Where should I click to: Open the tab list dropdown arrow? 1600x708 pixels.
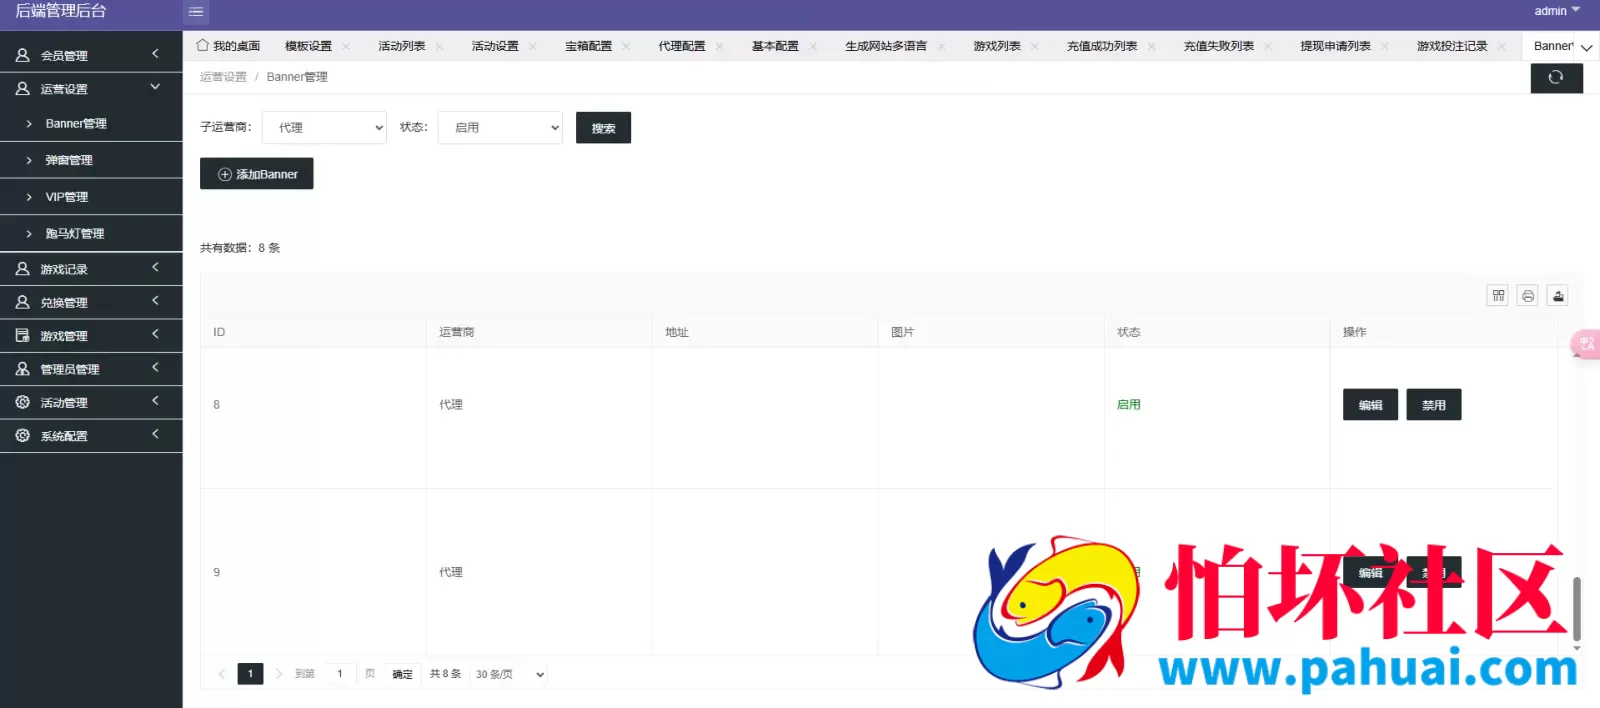[x=1587, y=47]
